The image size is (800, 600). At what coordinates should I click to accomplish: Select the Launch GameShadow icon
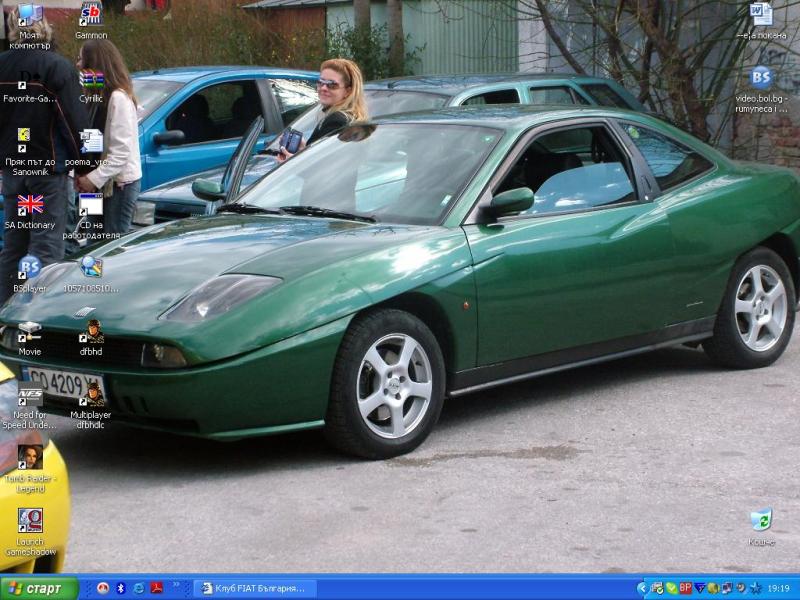[30, 521]
